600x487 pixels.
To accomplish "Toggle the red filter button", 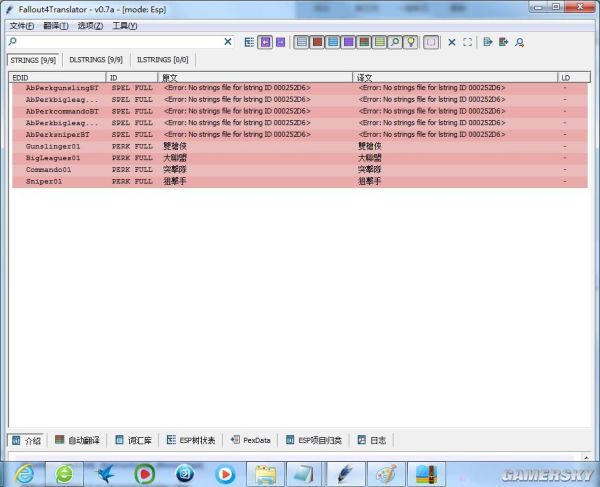I will pos(317,42).
